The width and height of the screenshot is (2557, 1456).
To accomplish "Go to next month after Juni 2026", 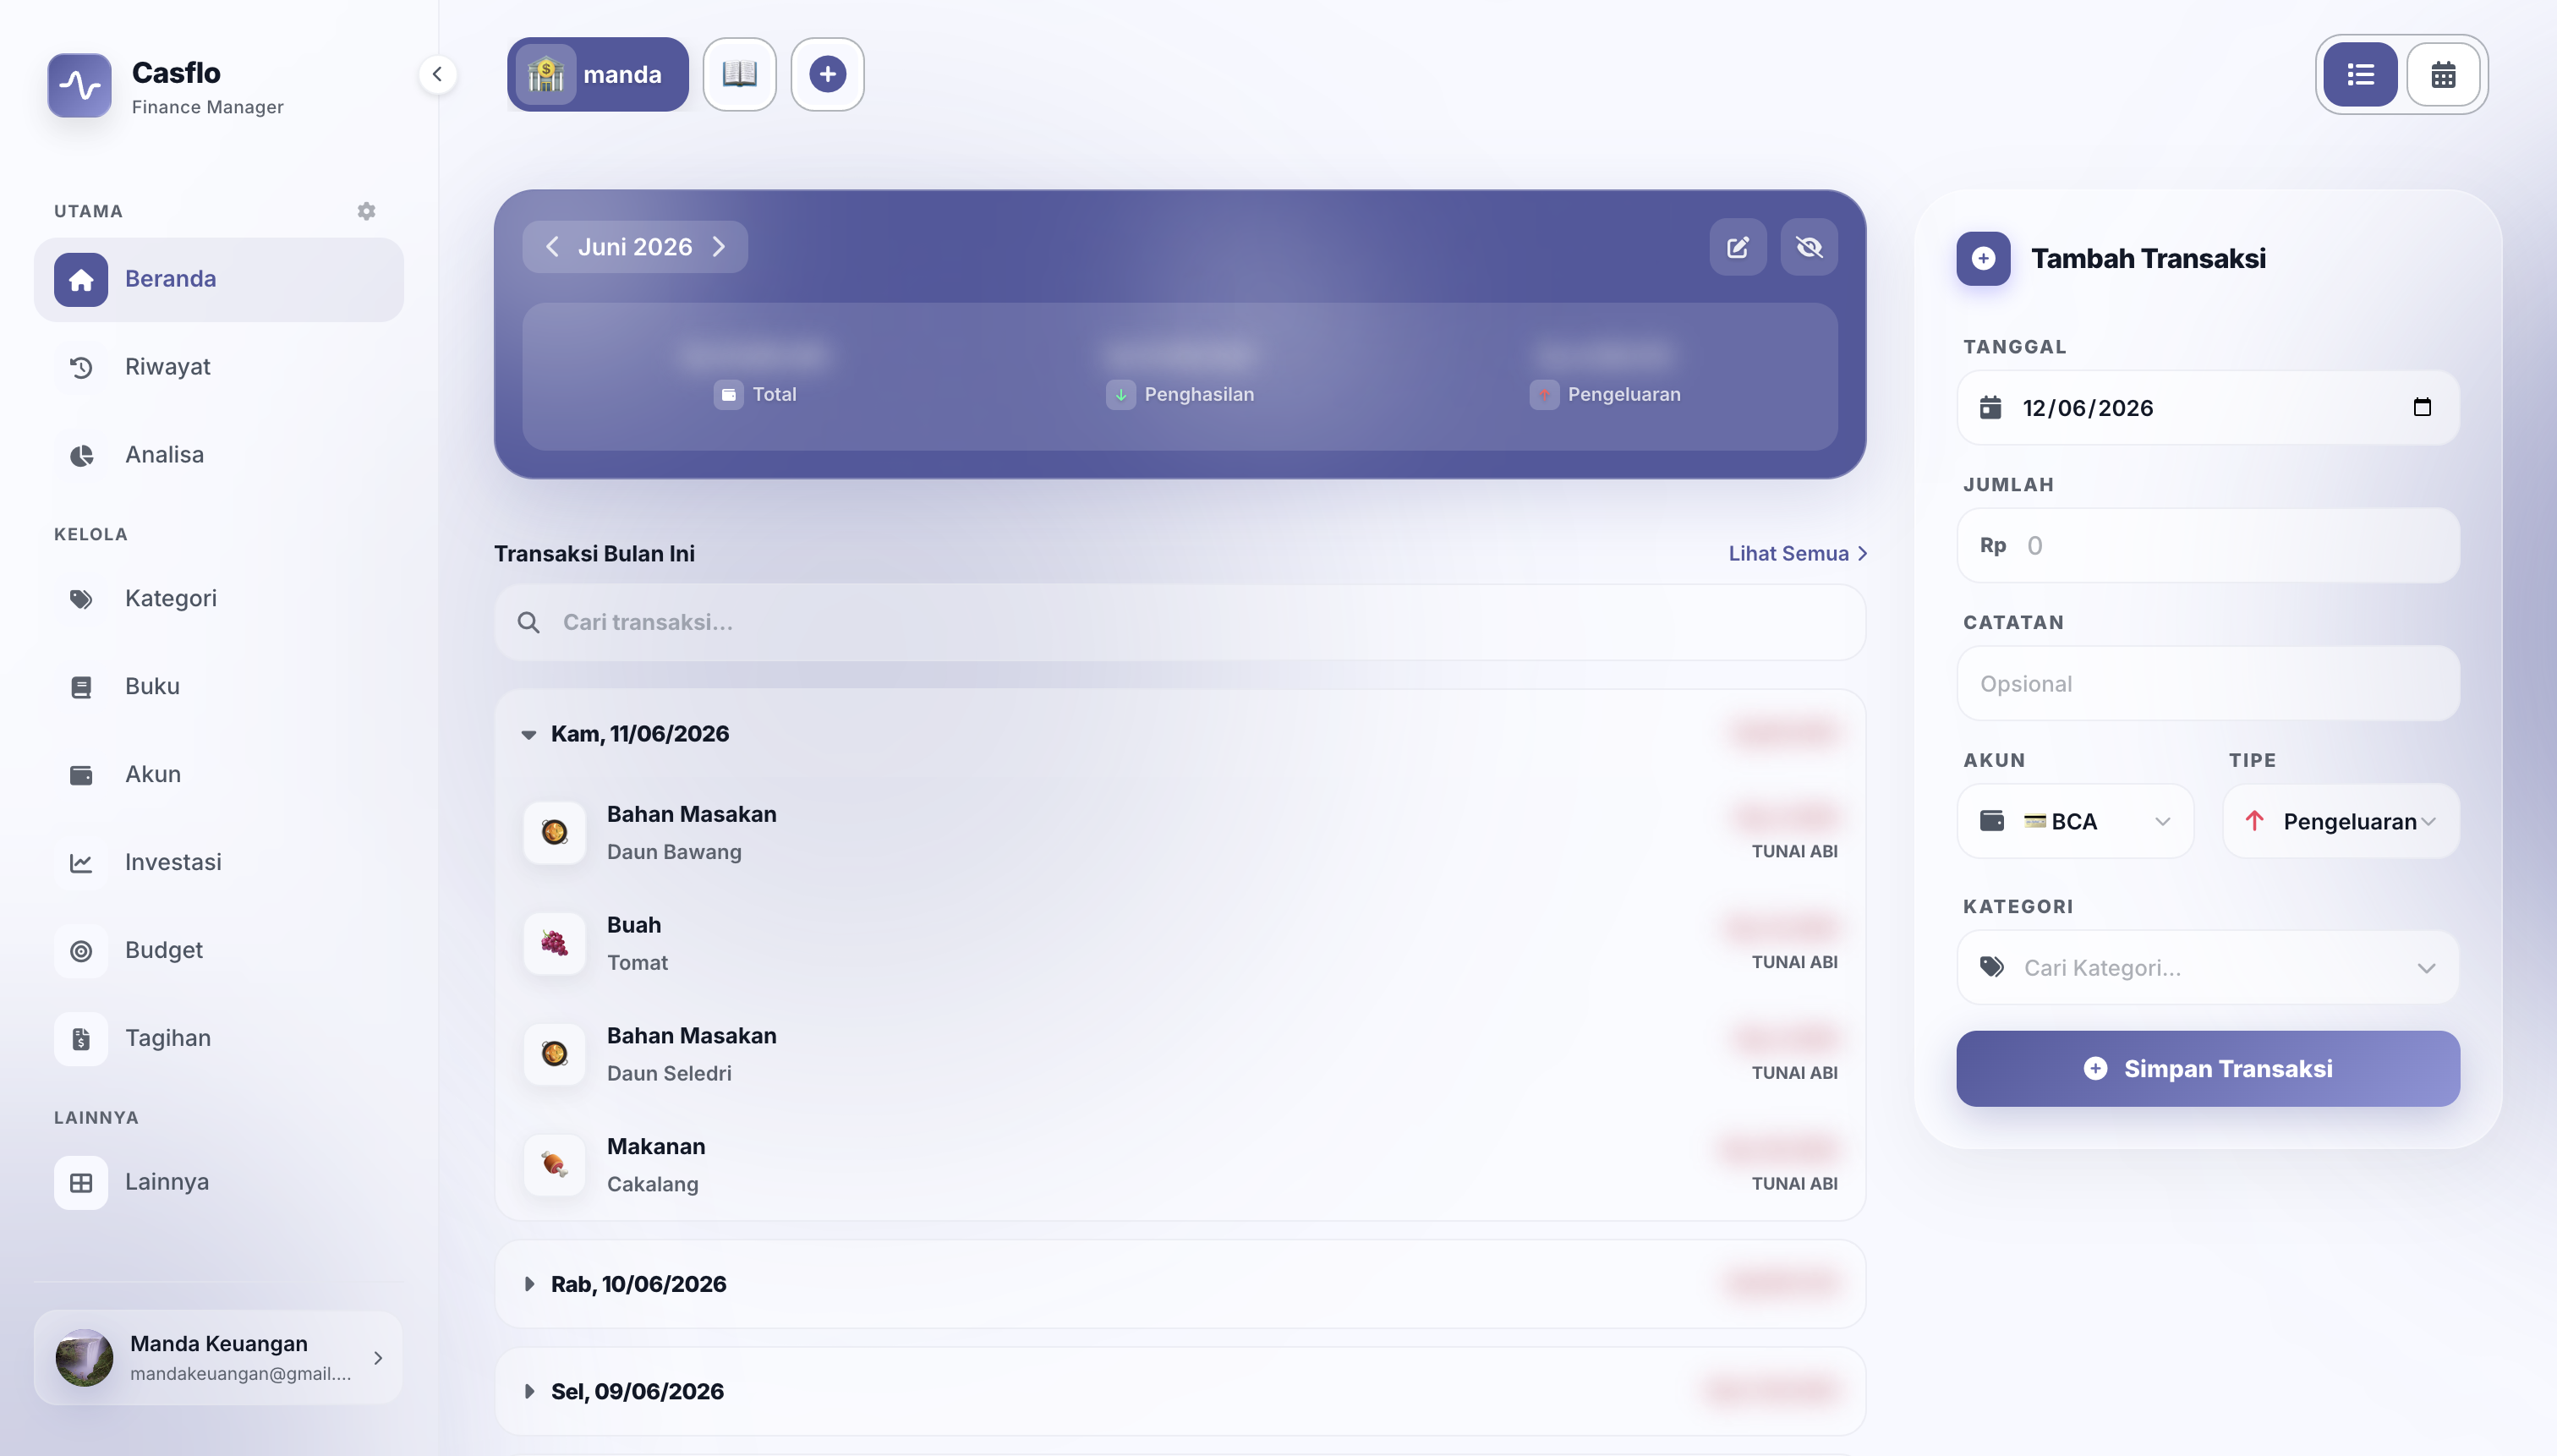I will click(x=718, y=246).
